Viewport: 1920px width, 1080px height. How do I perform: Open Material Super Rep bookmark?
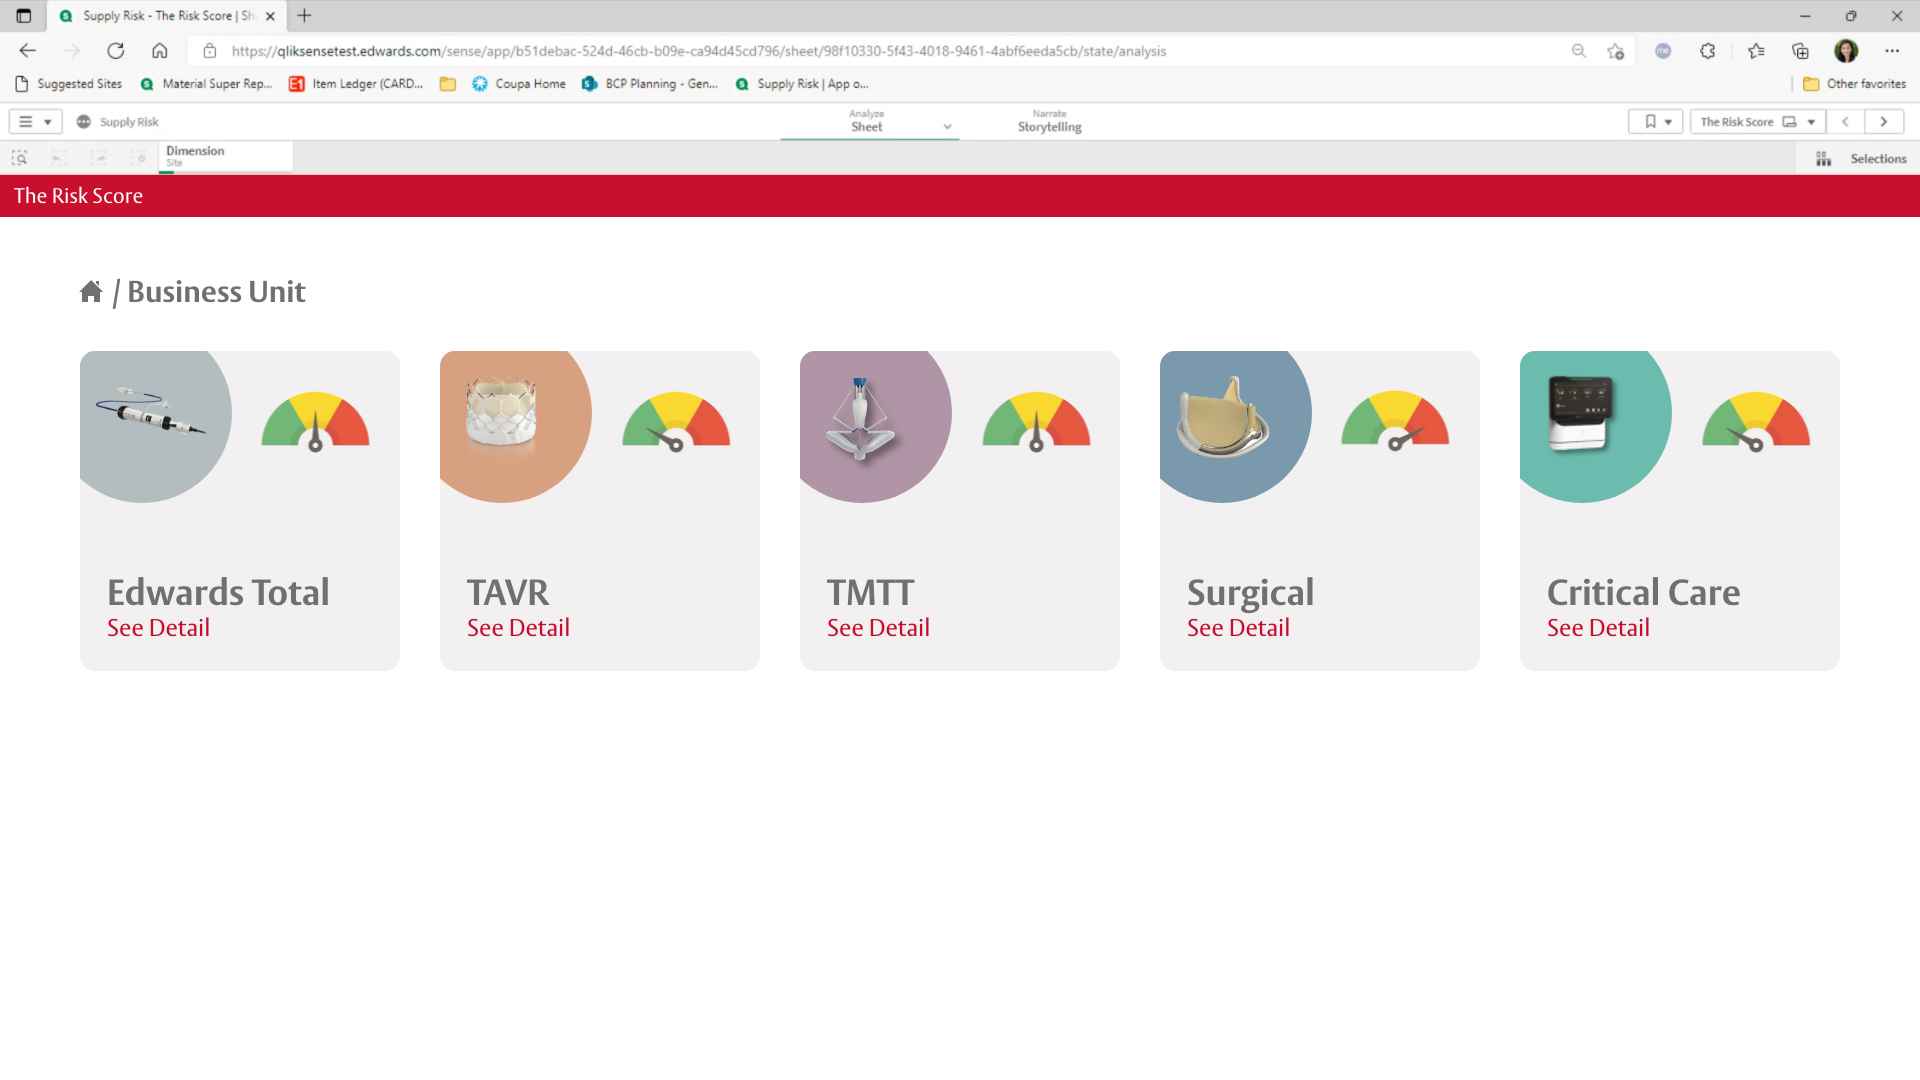point(207,84)
